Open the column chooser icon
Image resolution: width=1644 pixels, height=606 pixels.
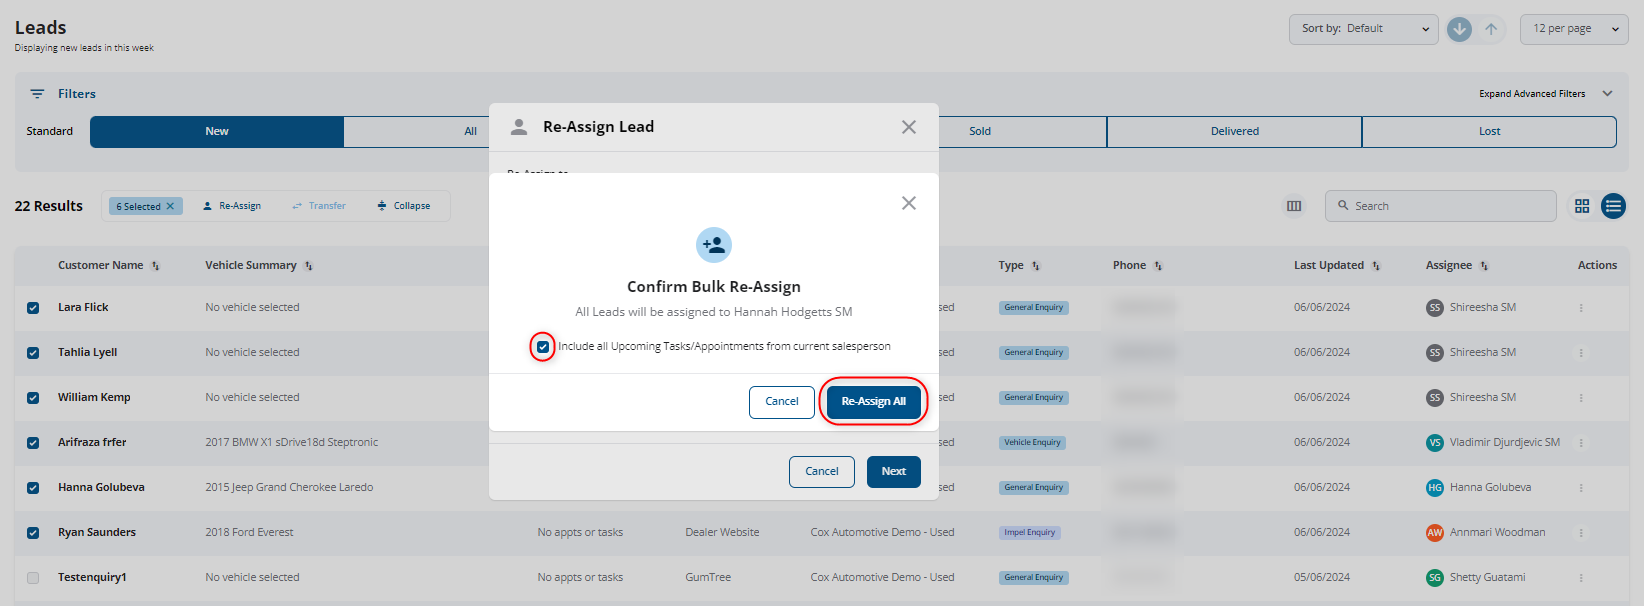pyautogui.click(x=1294, y=206)
